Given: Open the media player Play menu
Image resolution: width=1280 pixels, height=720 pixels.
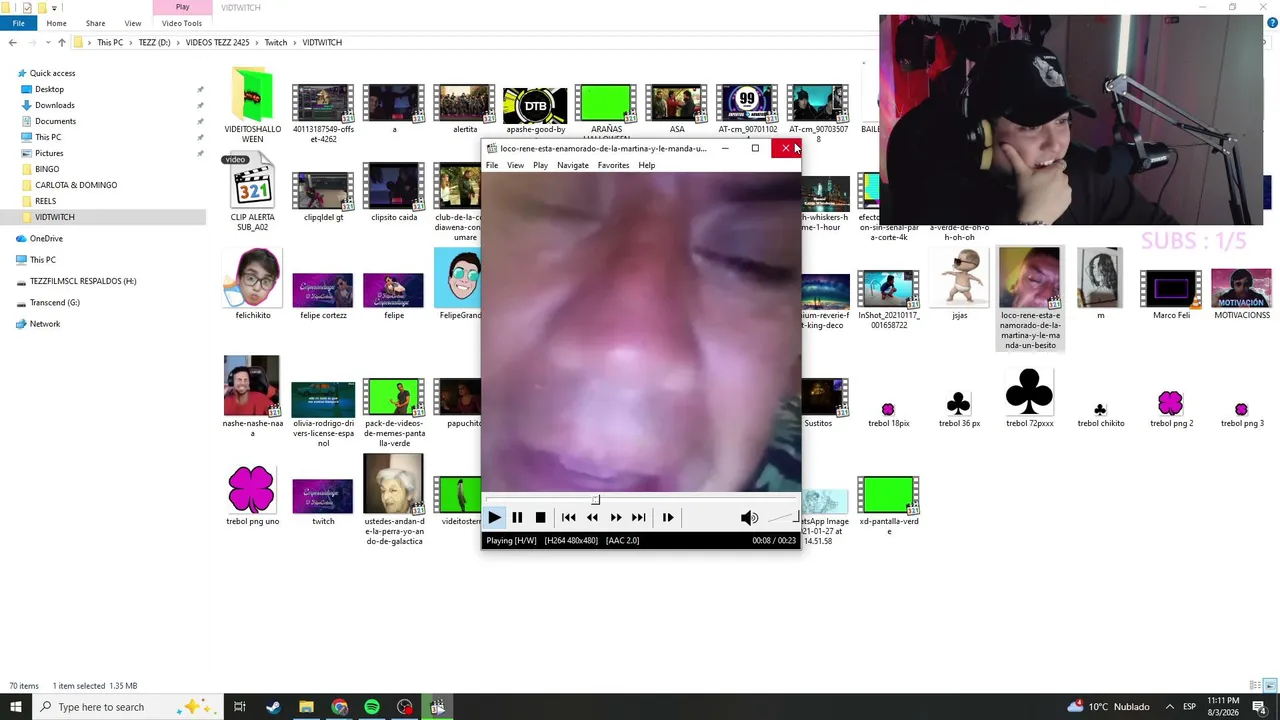Looking at the screenshot, I should click(x=540, y=165).
